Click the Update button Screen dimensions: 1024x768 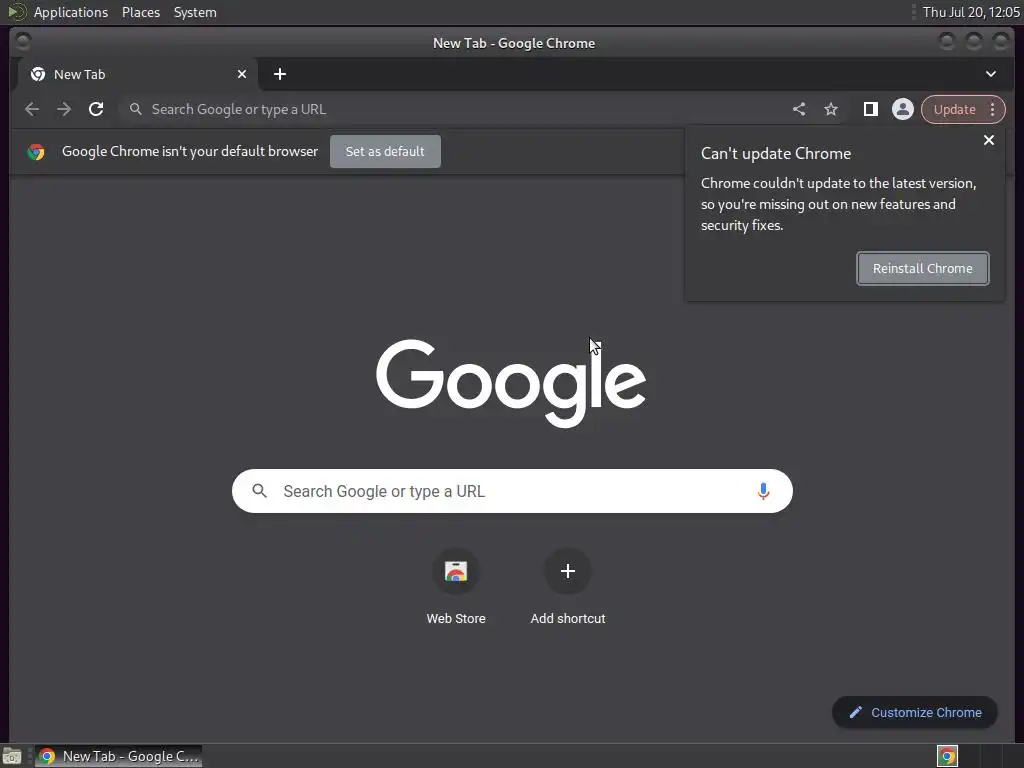coord(954,109)
